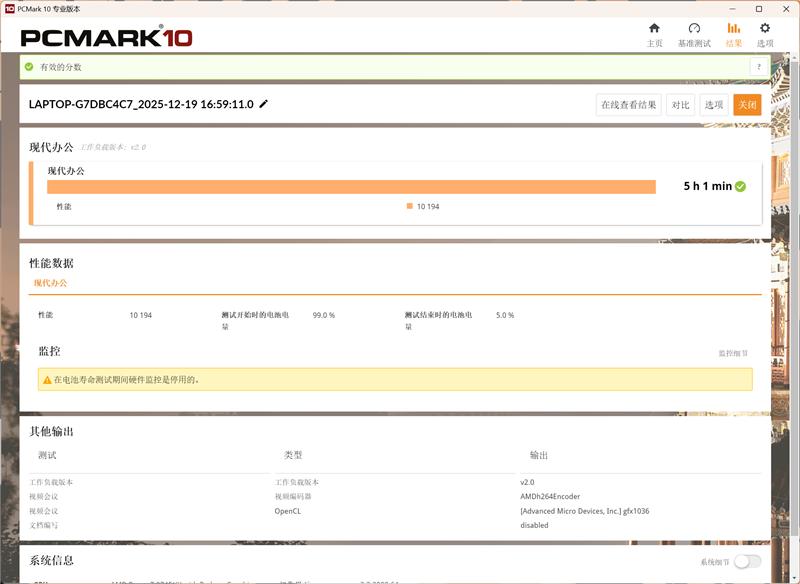Click the 类型 column header
Viewport: 800px width, 584px height.
(x=293, y=455)
